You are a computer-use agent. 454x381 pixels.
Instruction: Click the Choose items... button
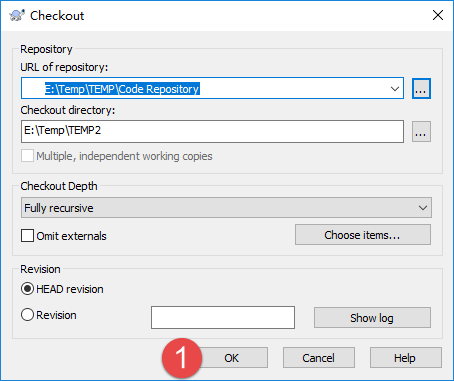click(x=363, y=235)
